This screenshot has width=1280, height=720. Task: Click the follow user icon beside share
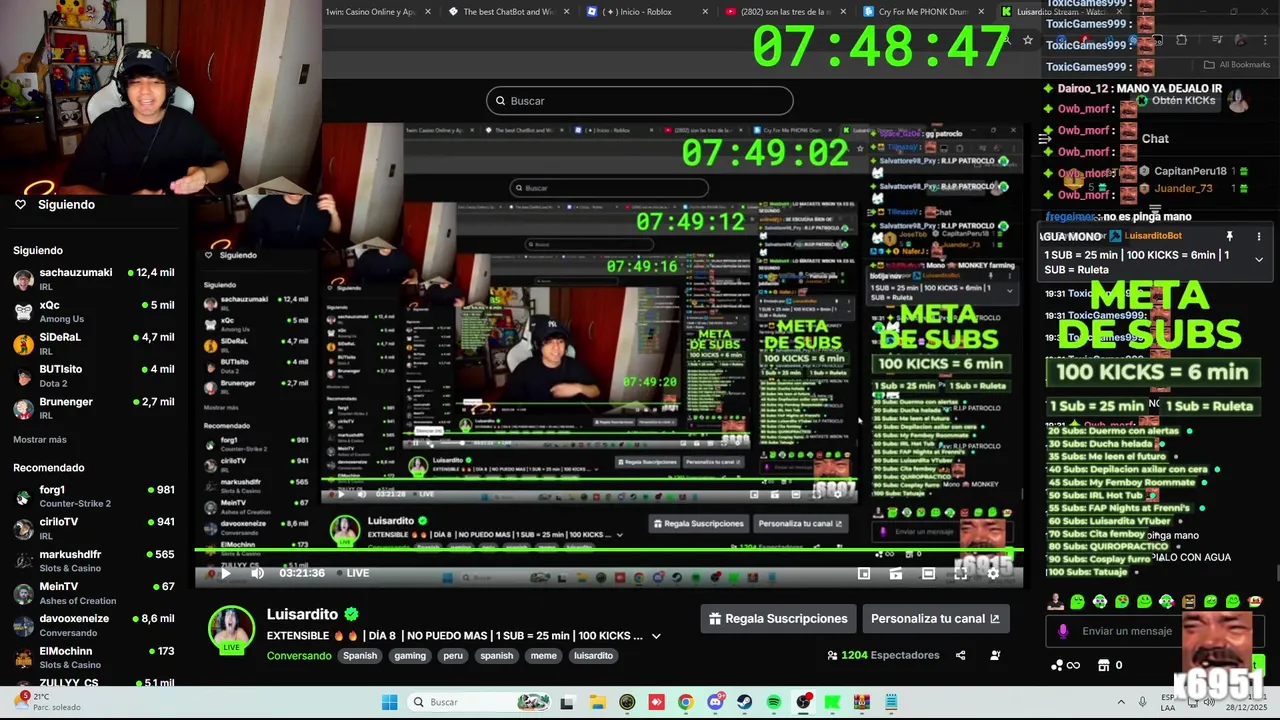pos(995,655)
